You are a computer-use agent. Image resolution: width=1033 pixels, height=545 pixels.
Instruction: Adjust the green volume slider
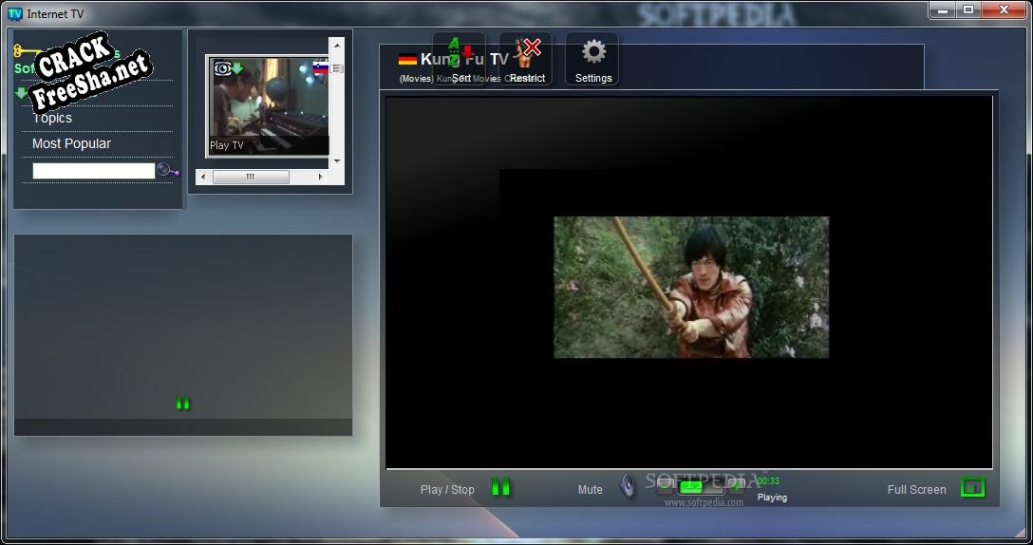(x=691, y=487)
